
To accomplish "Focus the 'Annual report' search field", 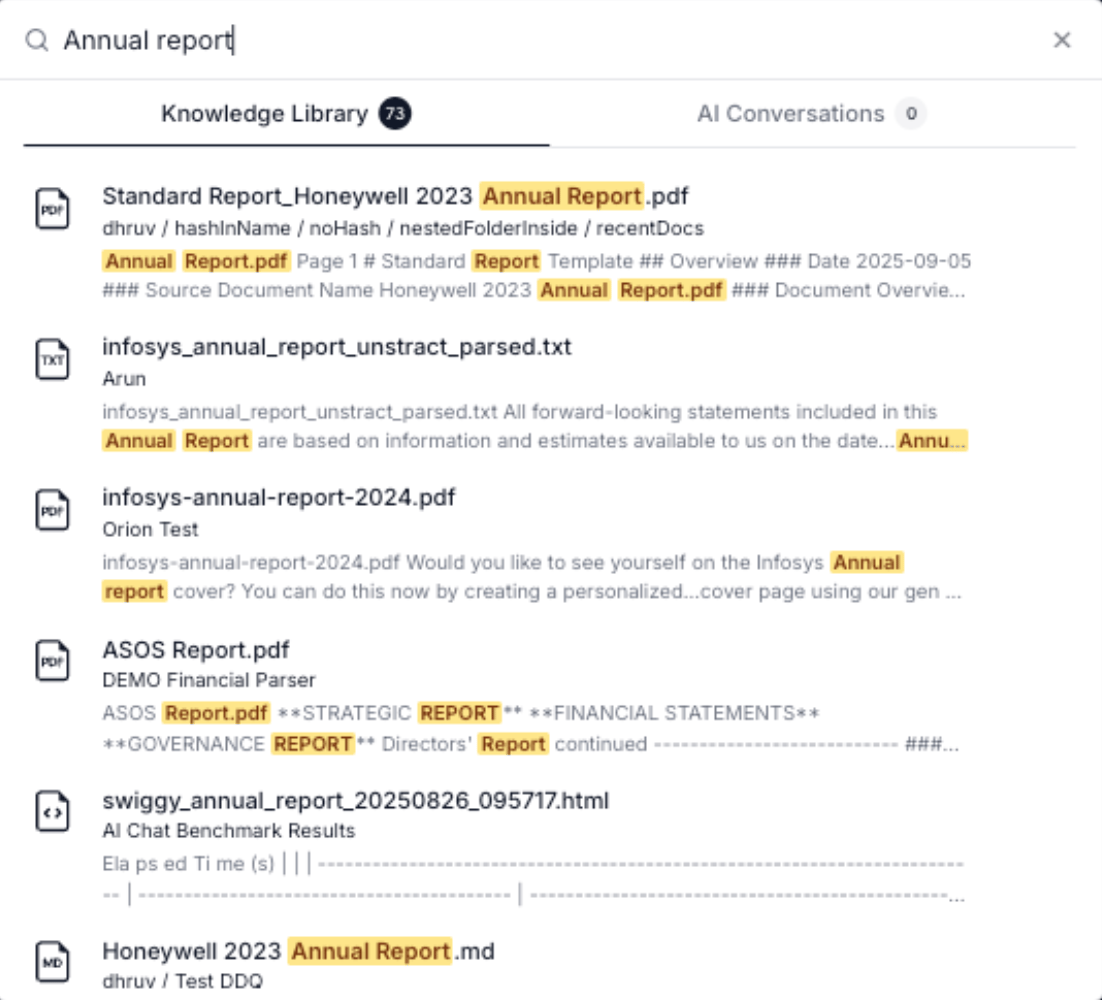I will [548, 40].
